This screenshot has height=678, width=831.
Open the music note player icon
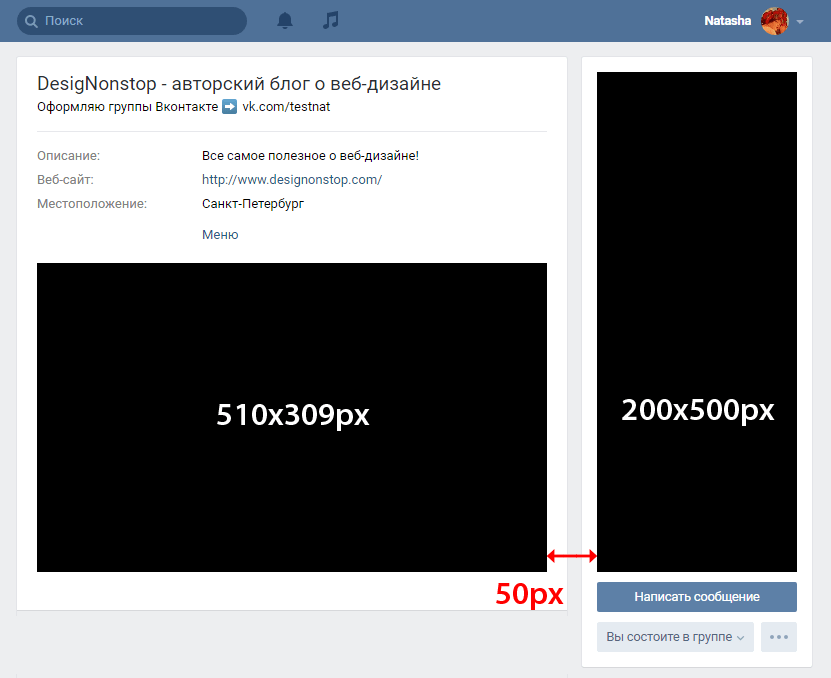[331, 21]
